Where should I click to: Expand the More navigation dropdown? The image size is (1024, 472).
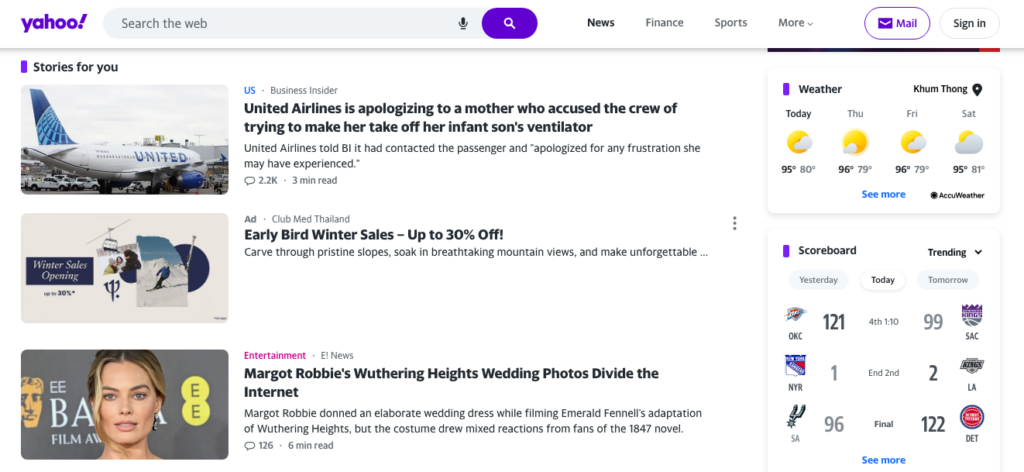pos(795,23)
